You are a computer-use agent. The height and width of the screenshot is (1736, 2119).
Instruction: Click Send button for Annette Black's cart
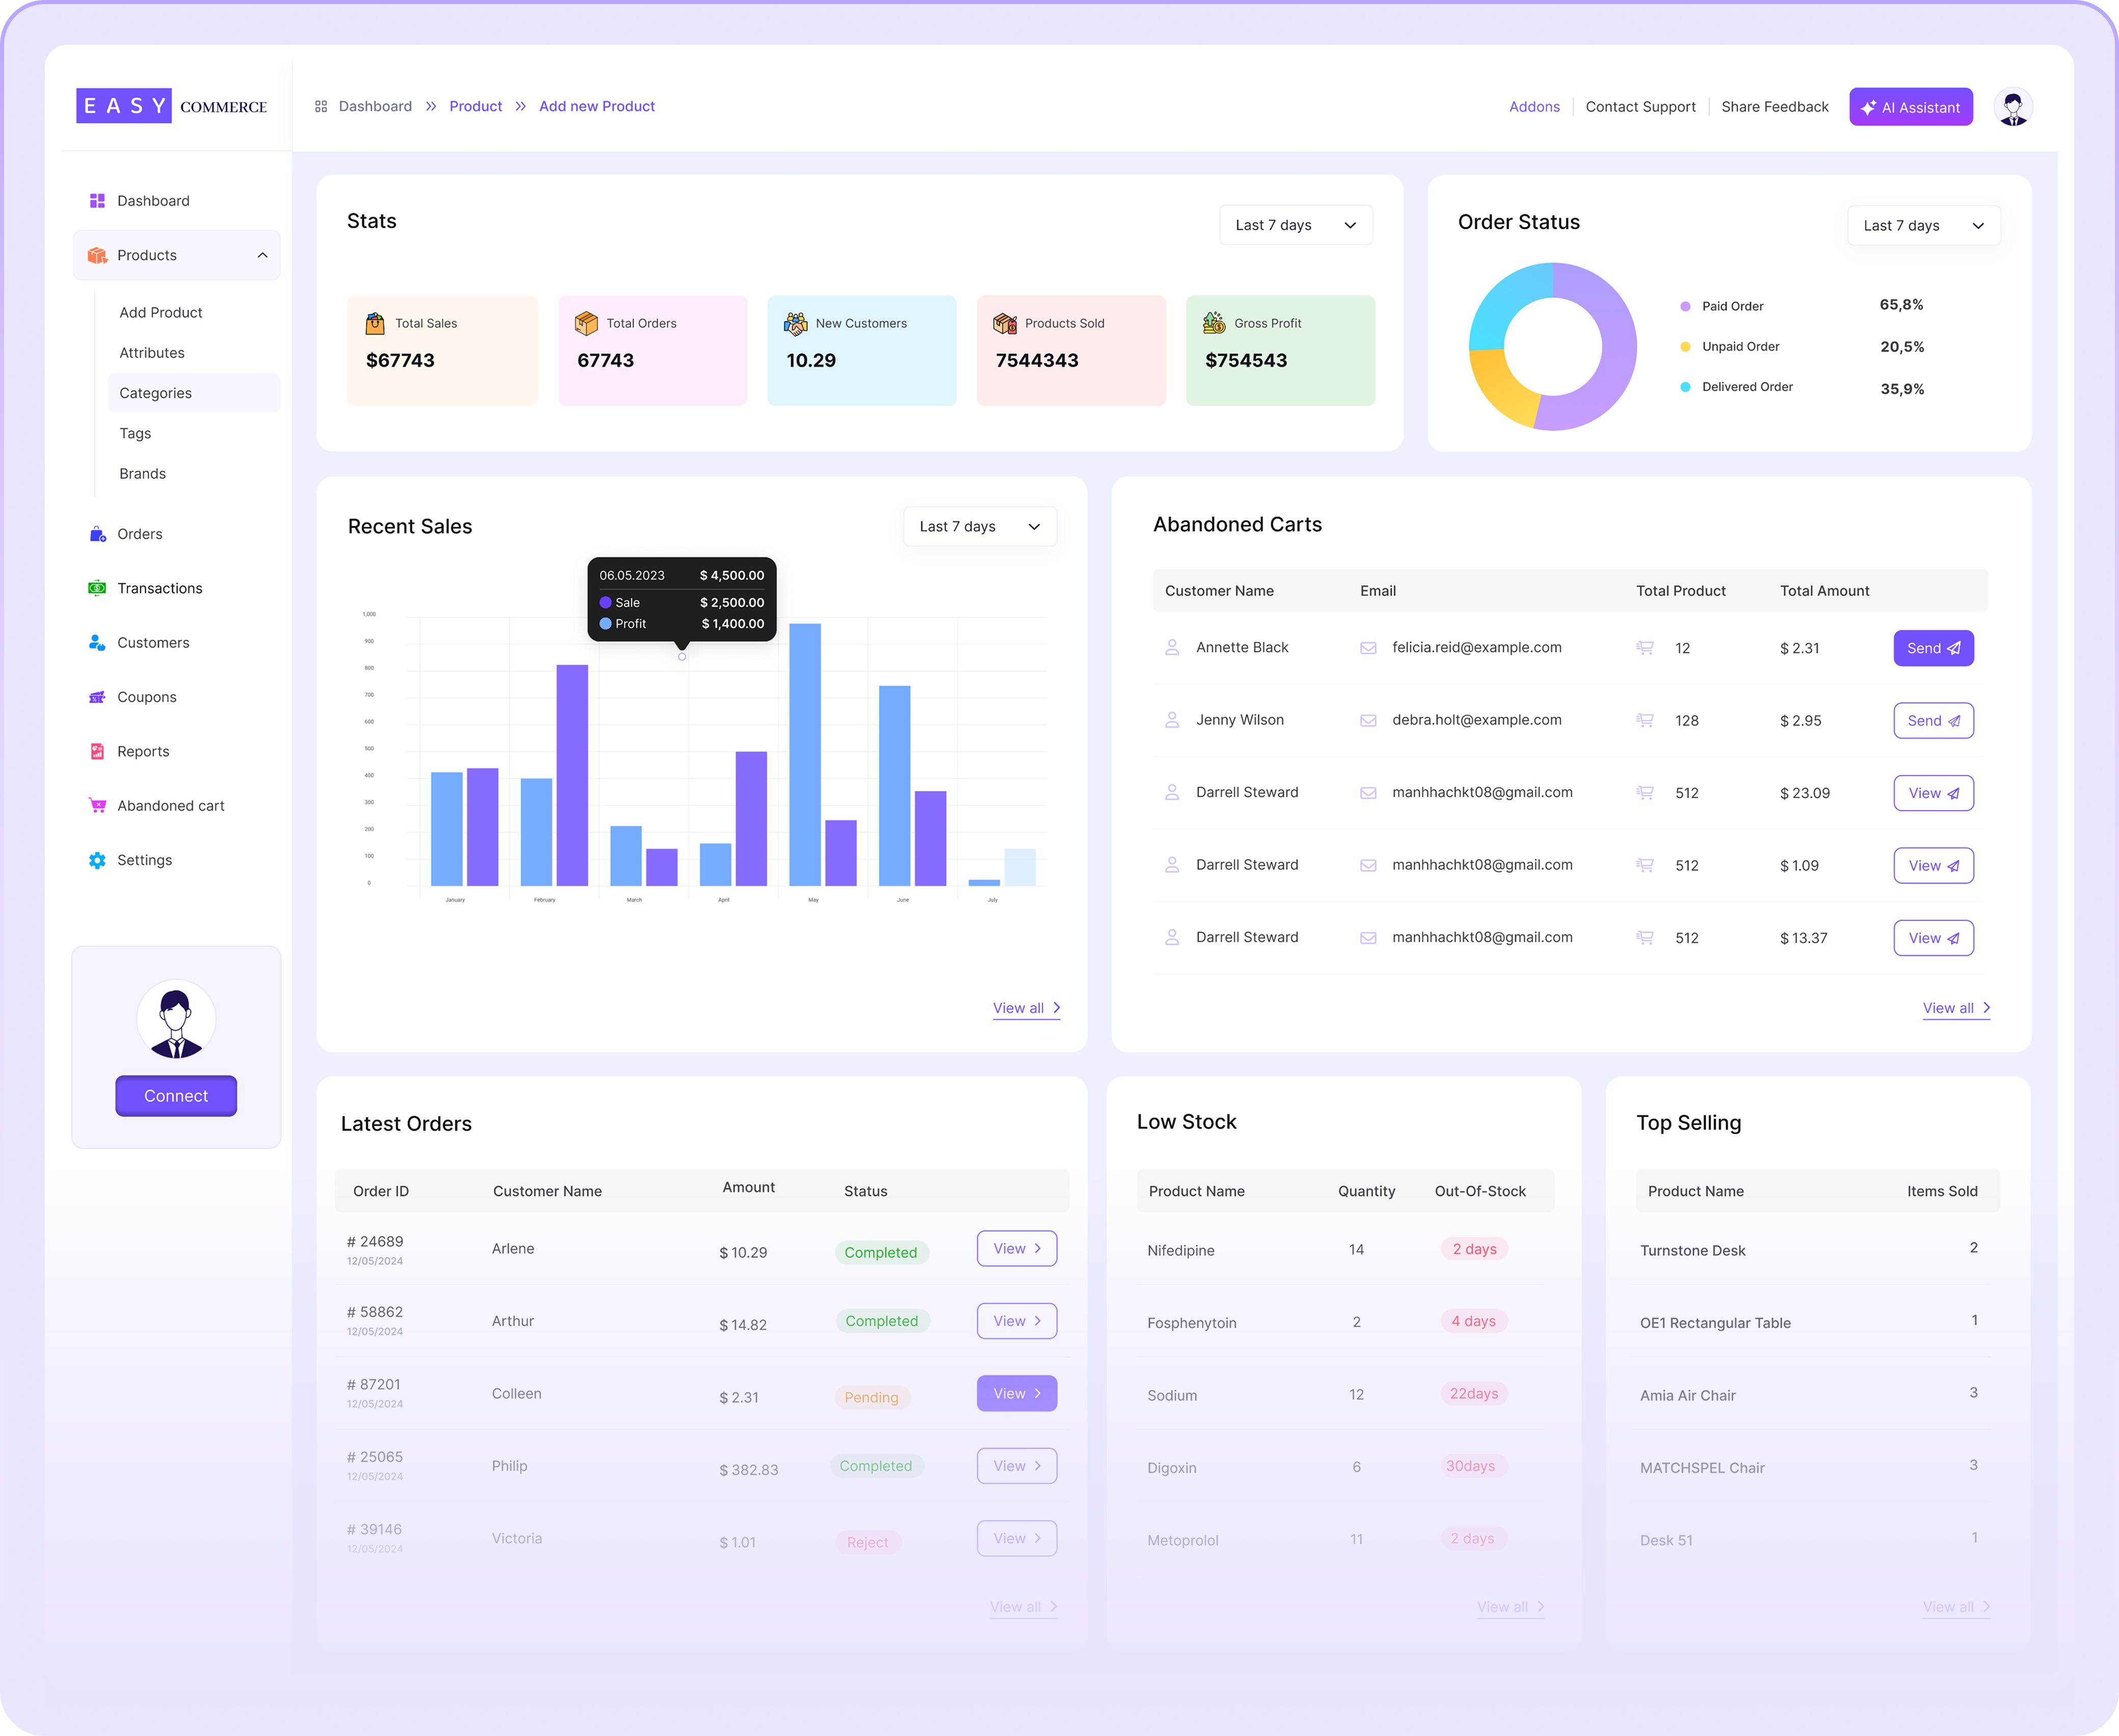pos(1932,648)
